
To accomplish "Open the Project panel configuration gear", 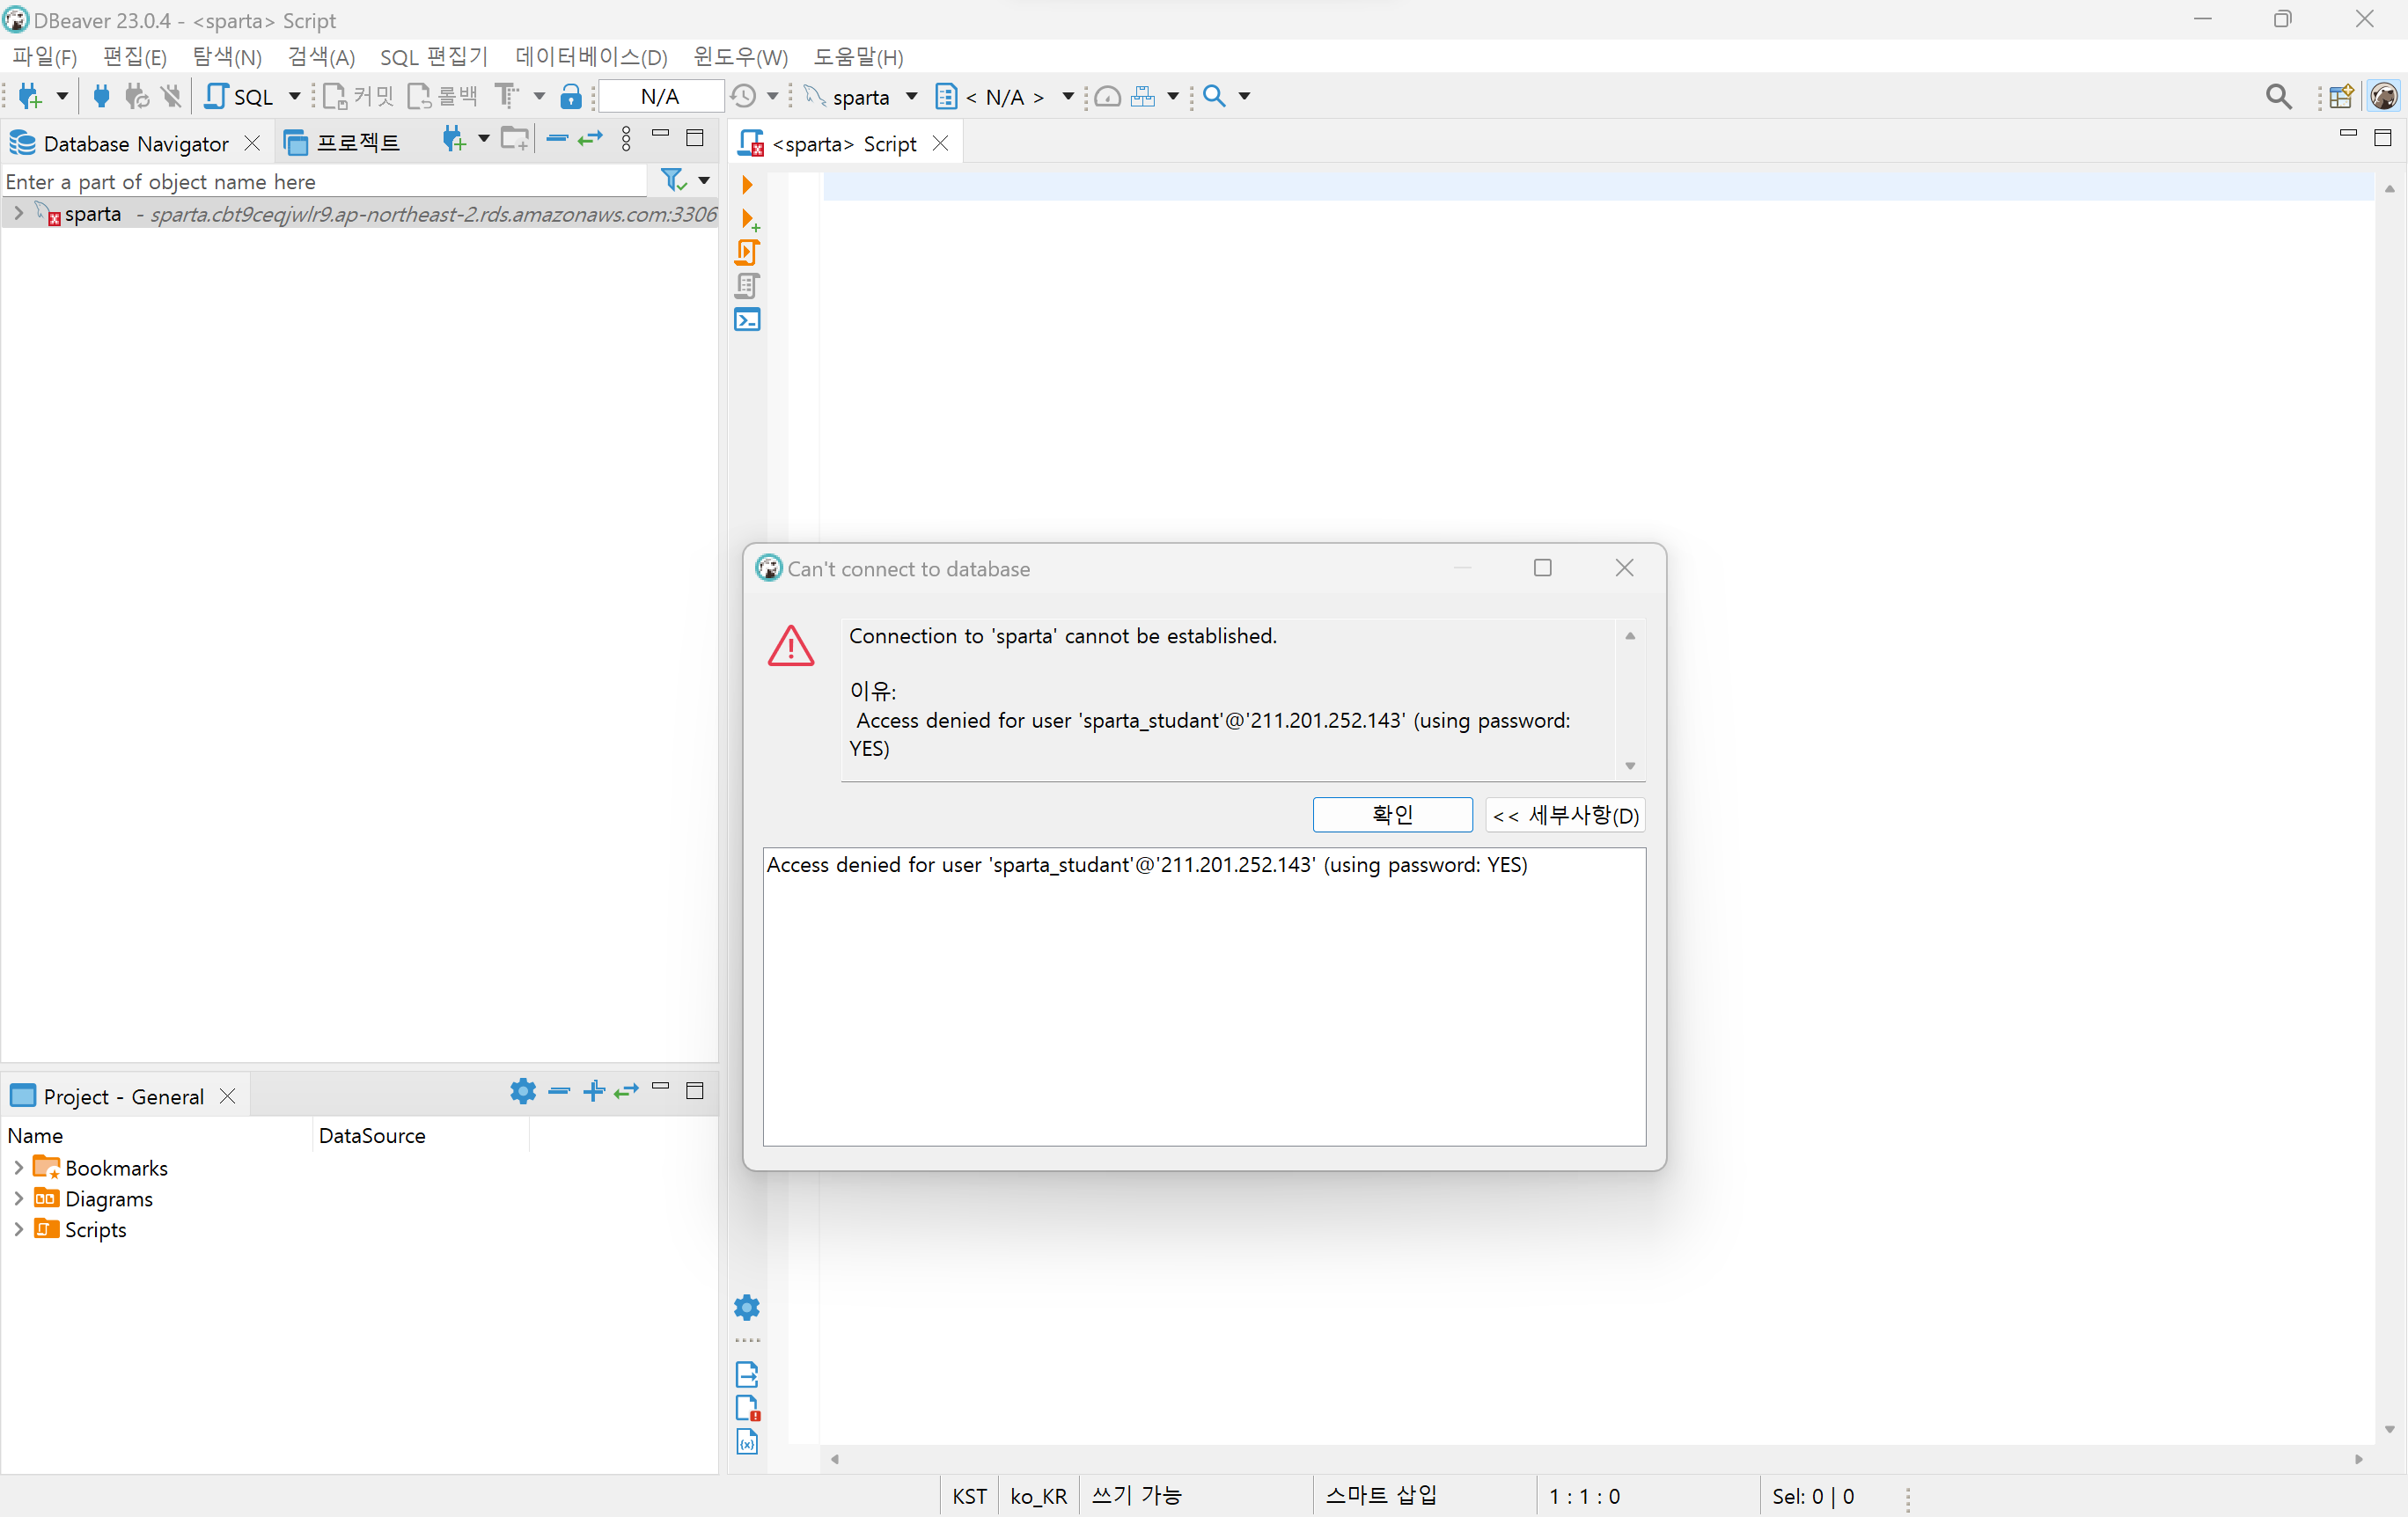I will click(523, 1091).
